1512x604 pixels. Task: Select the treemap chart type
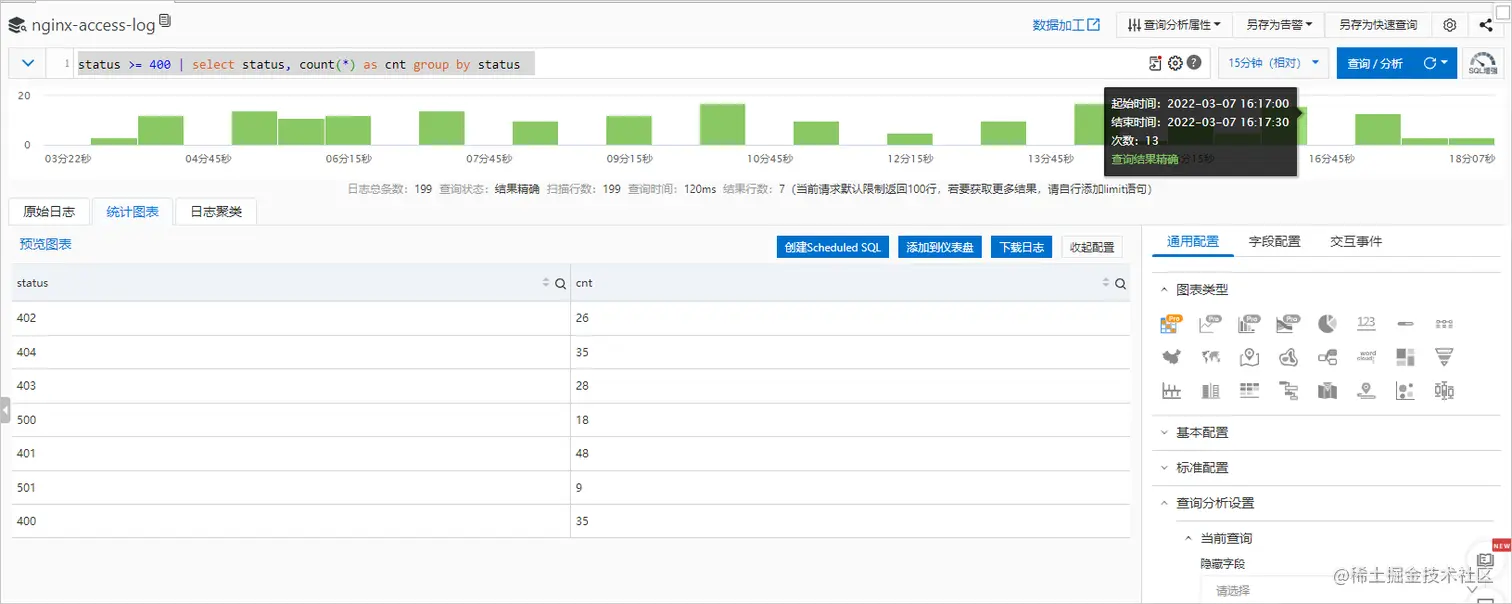click(x=1405, y=357)
